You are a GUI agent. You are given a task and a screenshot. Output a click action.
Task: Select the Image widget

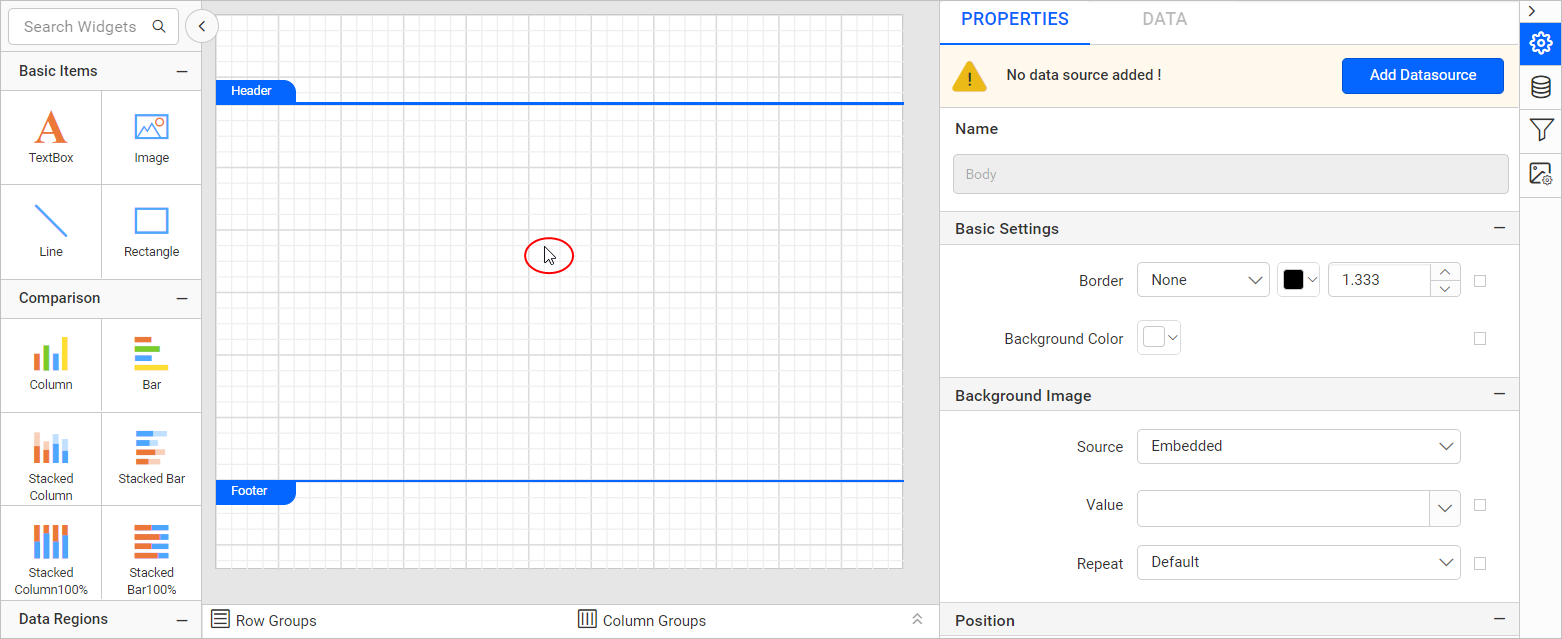(x=151, y=138)
